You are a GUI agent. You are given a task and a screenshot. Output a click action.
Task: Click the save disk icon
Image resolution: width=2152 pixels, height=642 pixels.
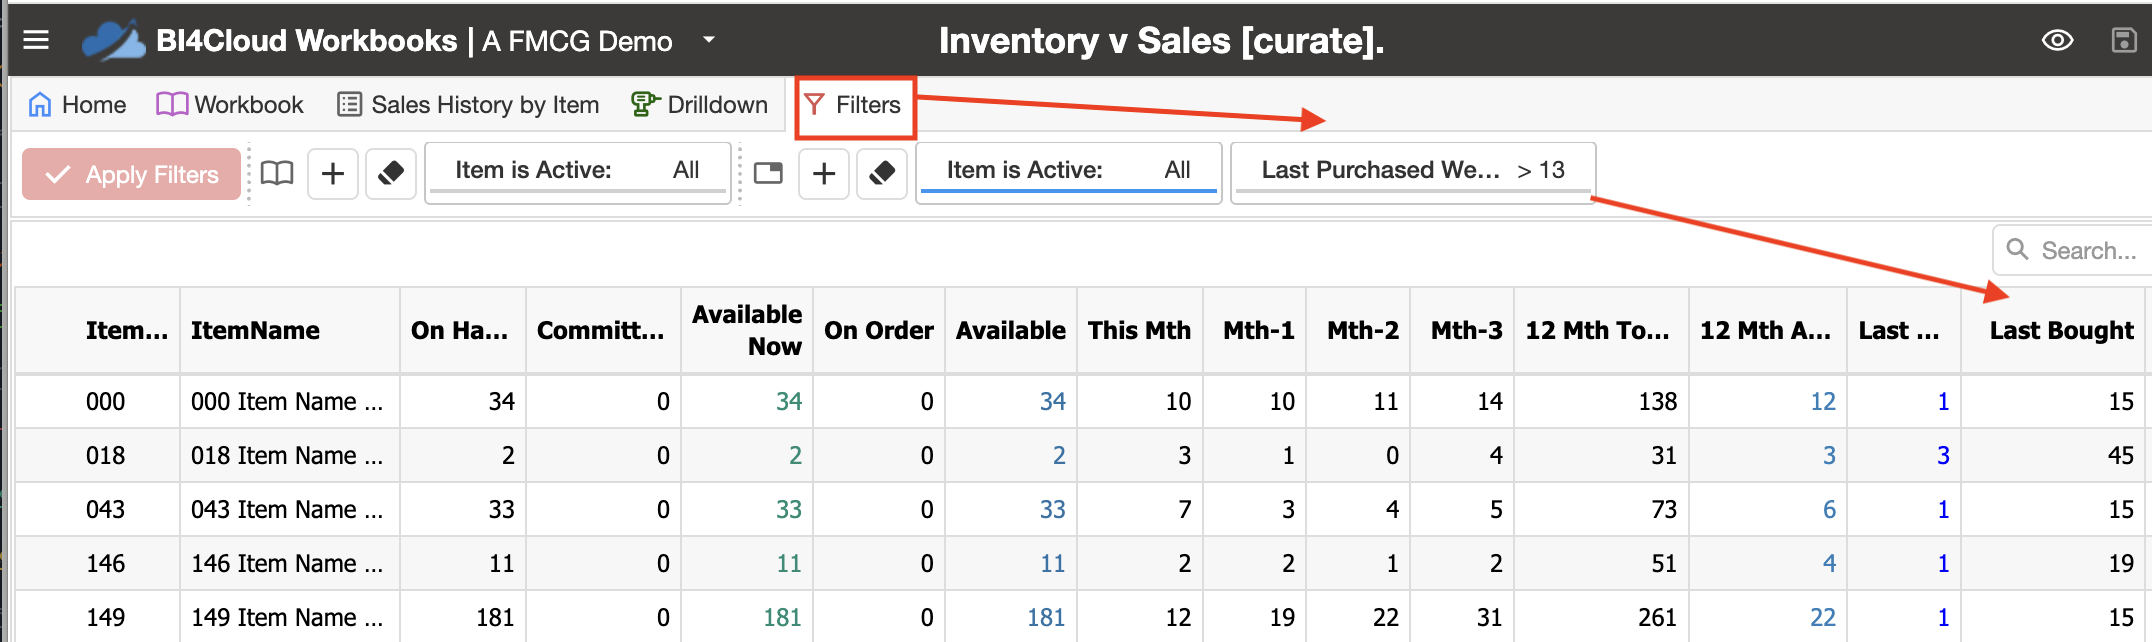(2124, 40)
